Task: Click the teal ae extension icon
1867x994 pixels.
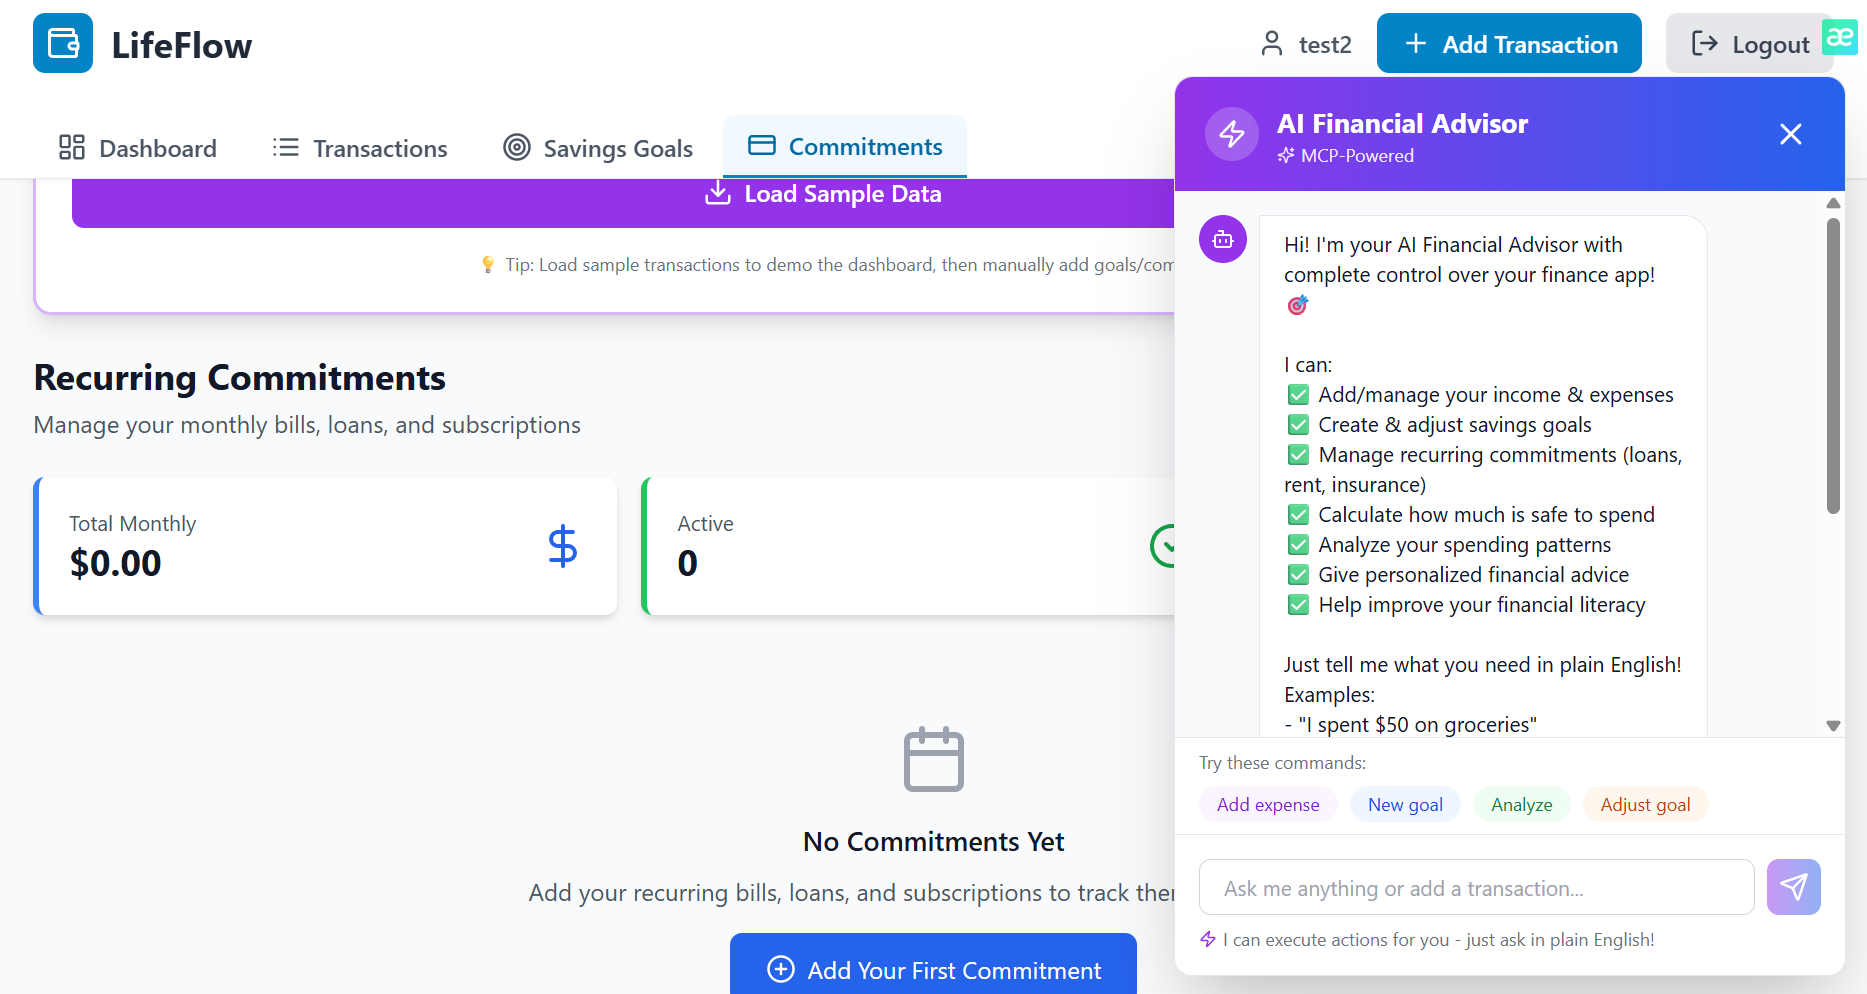Action: click(x=1840, y=37)
